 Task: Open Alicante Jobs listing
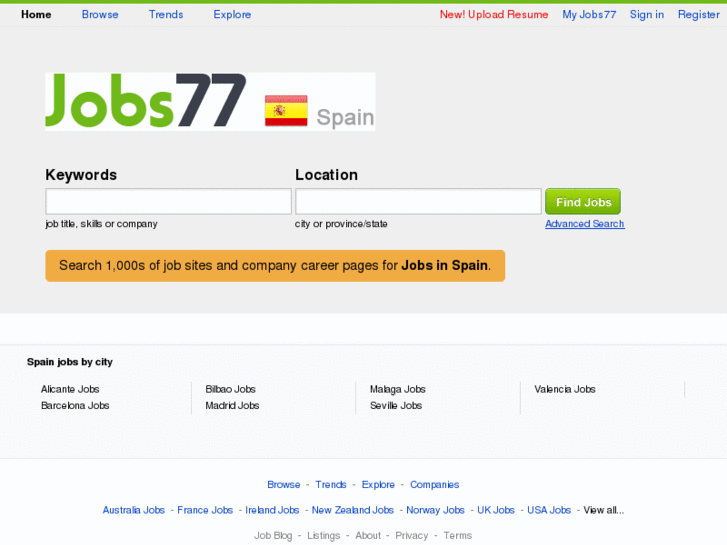point(70,389)
